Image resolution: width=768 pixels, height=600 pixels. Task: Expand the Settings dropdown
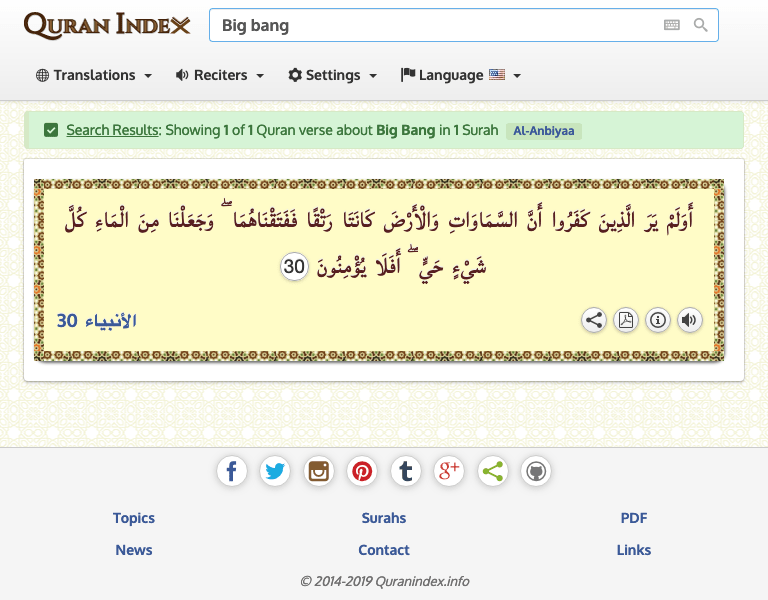coord(333,75)
